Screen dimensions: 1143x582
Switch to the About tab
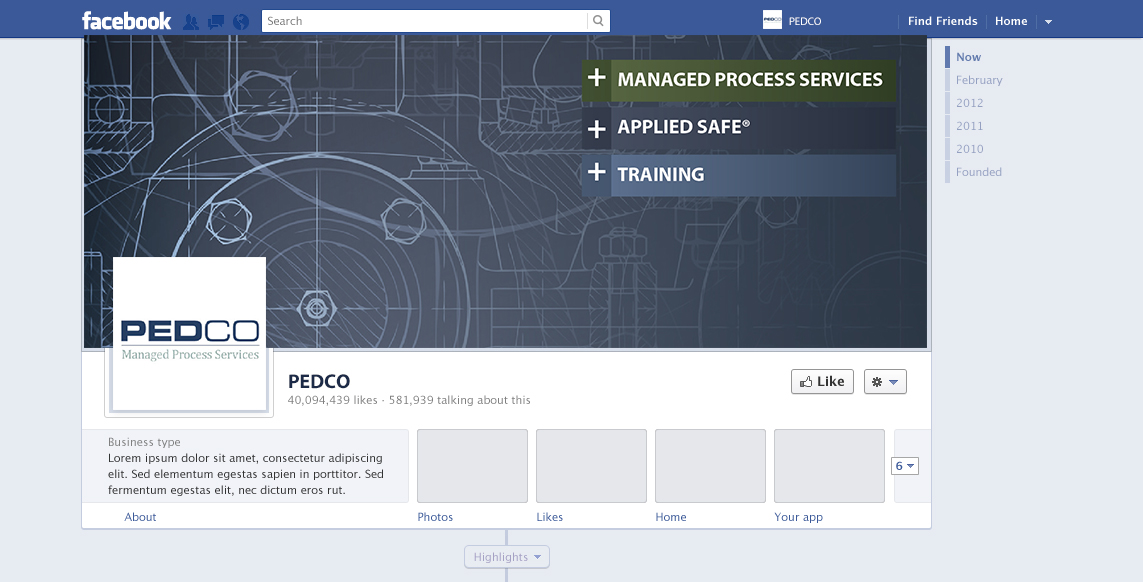[x=140, y=517]
